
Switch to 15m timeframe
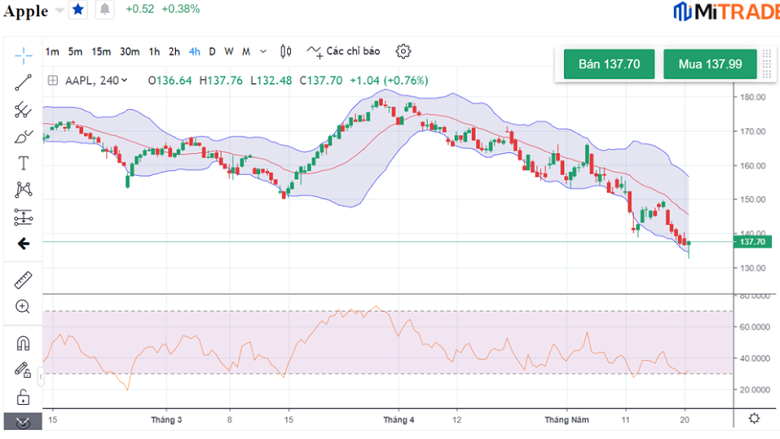click(101, 52)
